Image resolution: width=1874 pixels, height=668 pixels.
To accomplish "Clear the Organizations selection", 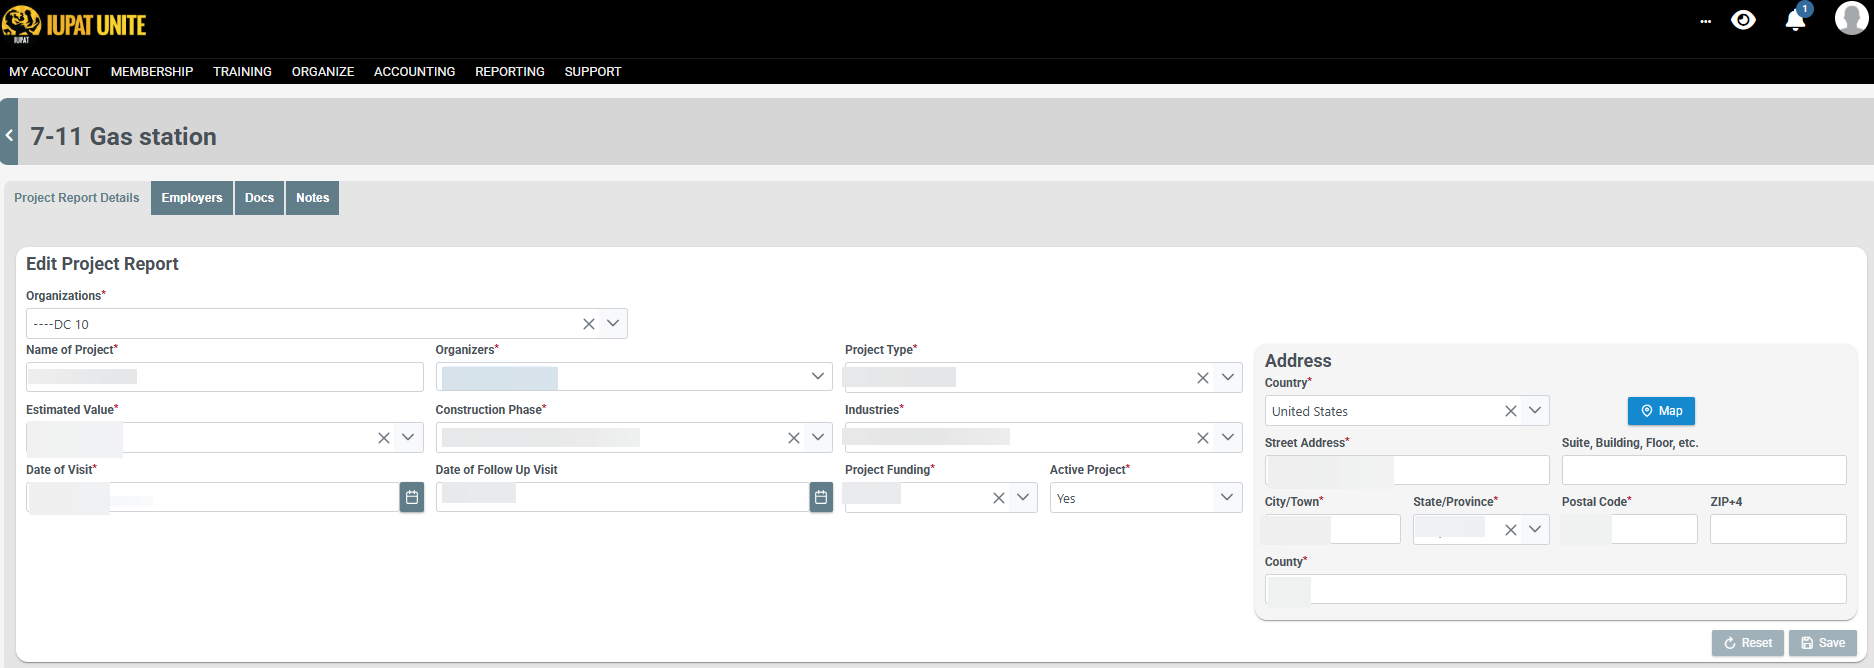I will coord(589,324).
